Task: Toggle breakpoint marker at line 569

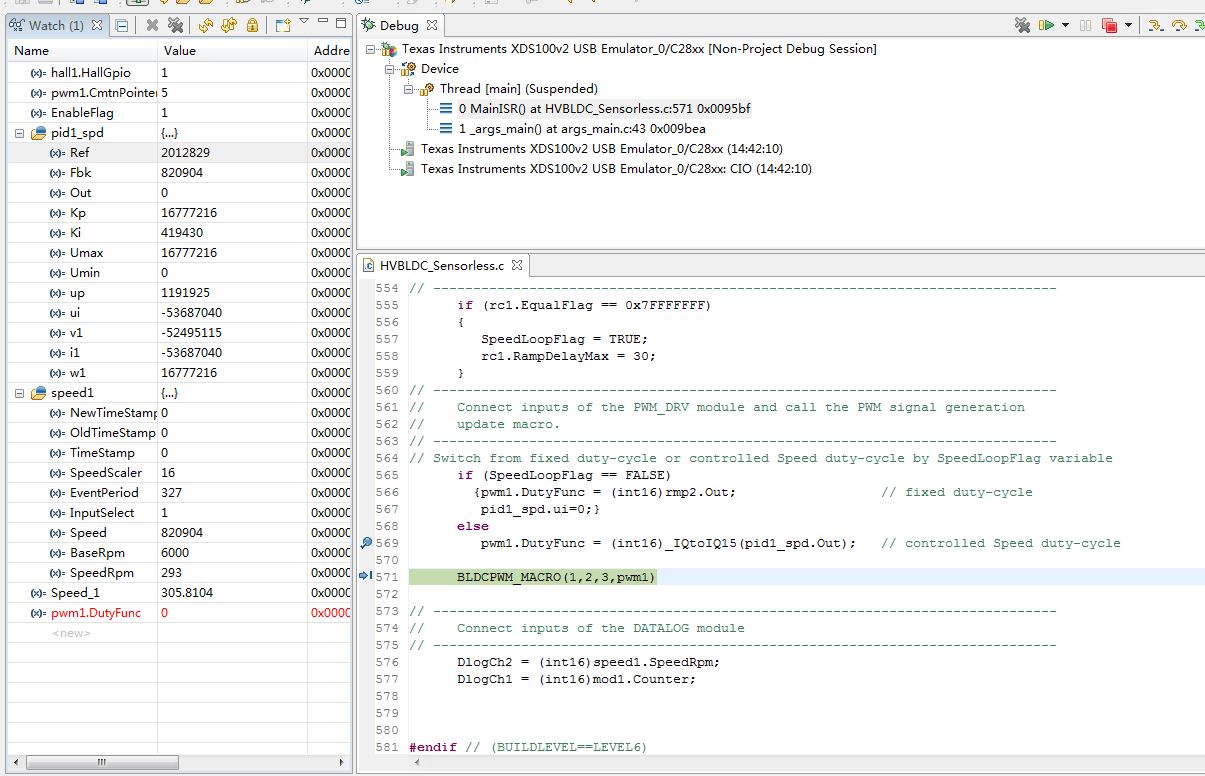Action: pos(366,543)
